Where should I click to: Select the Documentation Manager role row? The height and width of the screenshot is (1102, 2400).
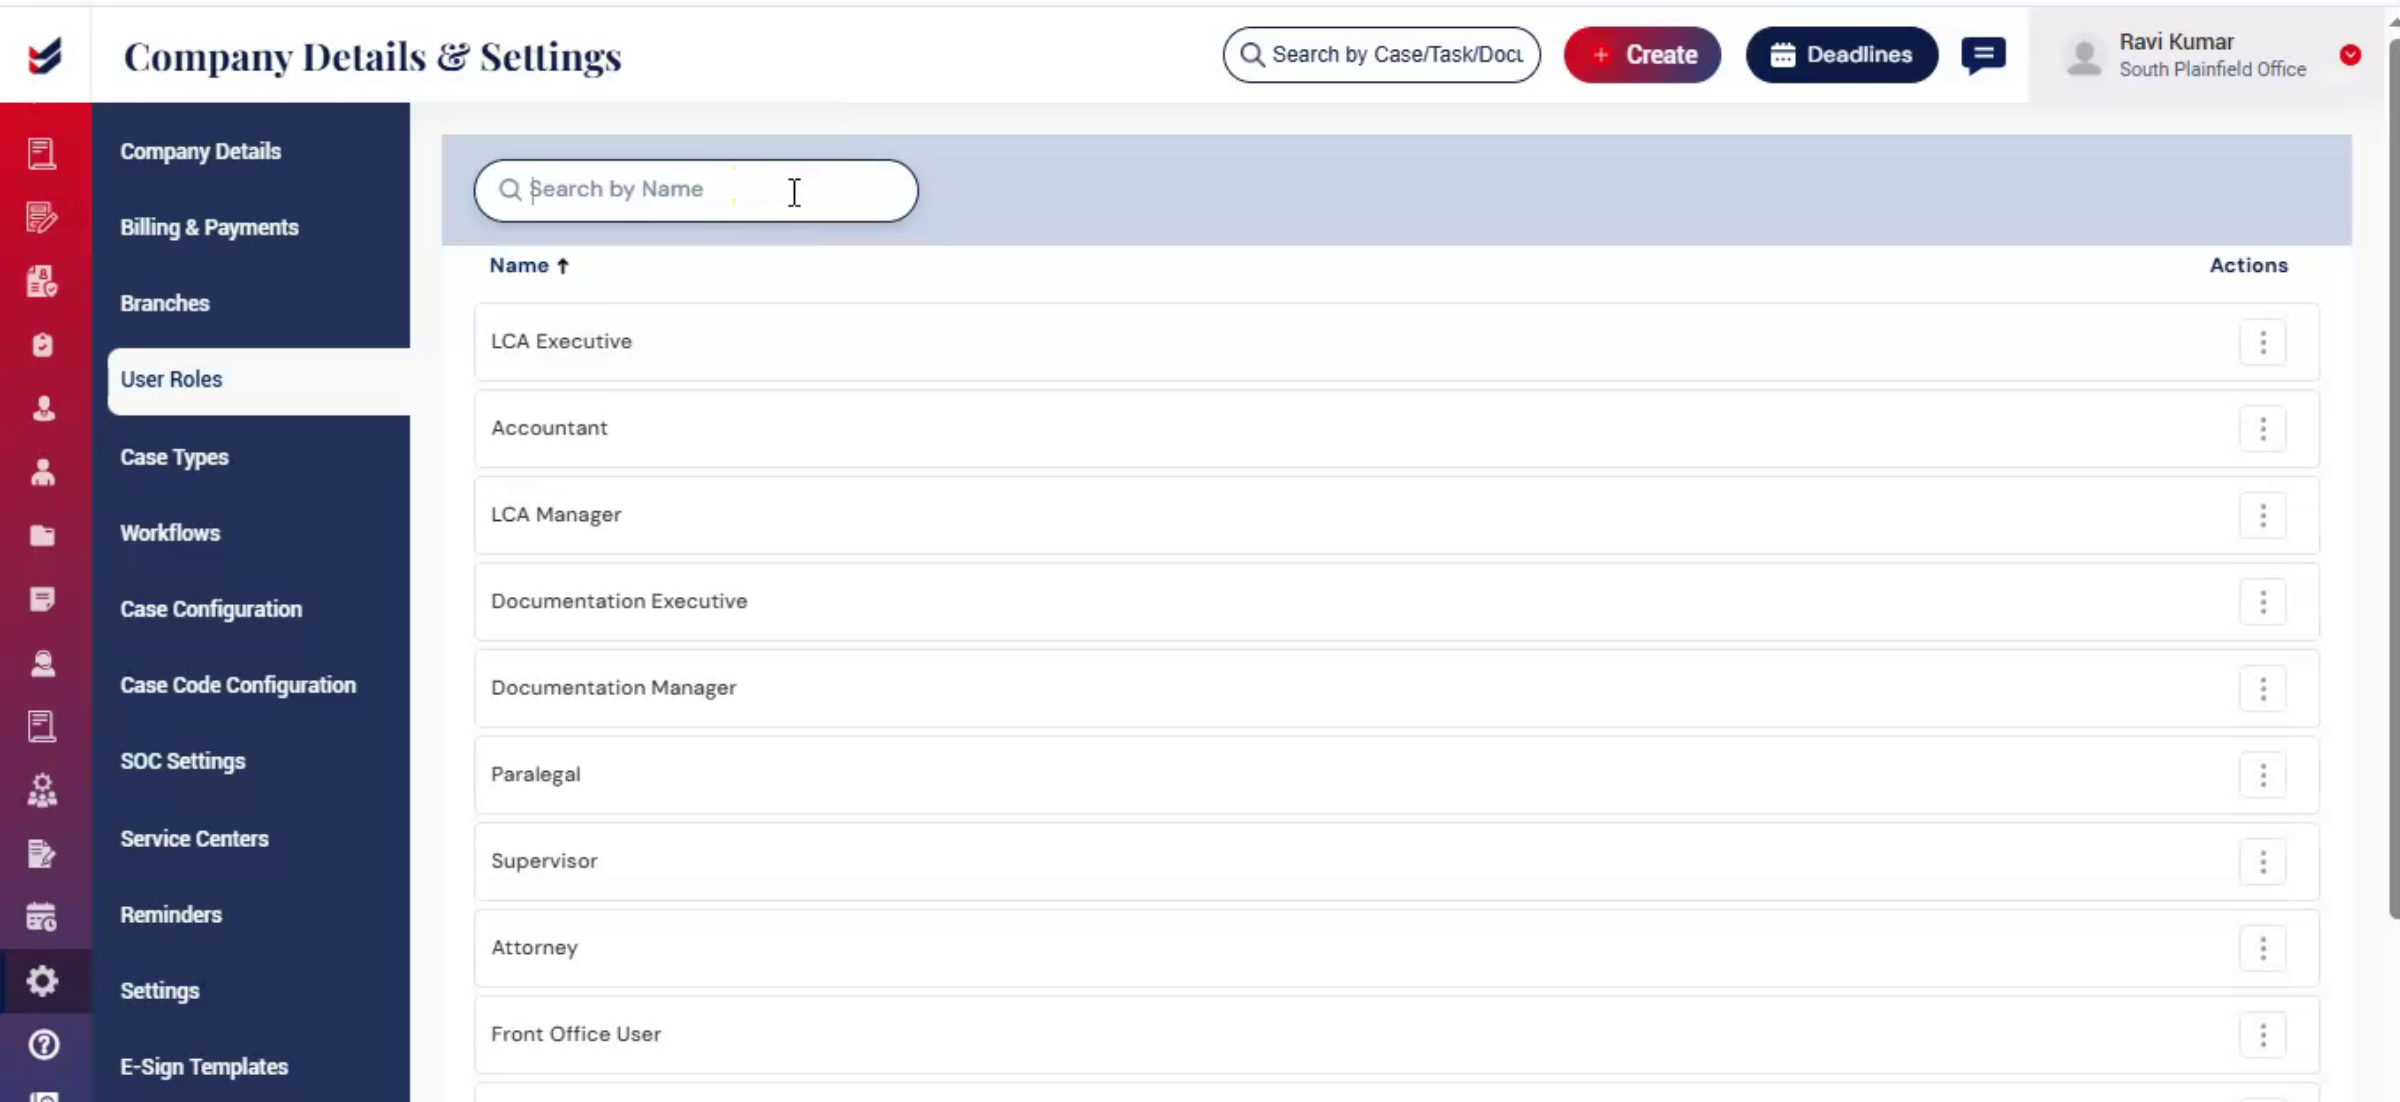[1396, 688]
